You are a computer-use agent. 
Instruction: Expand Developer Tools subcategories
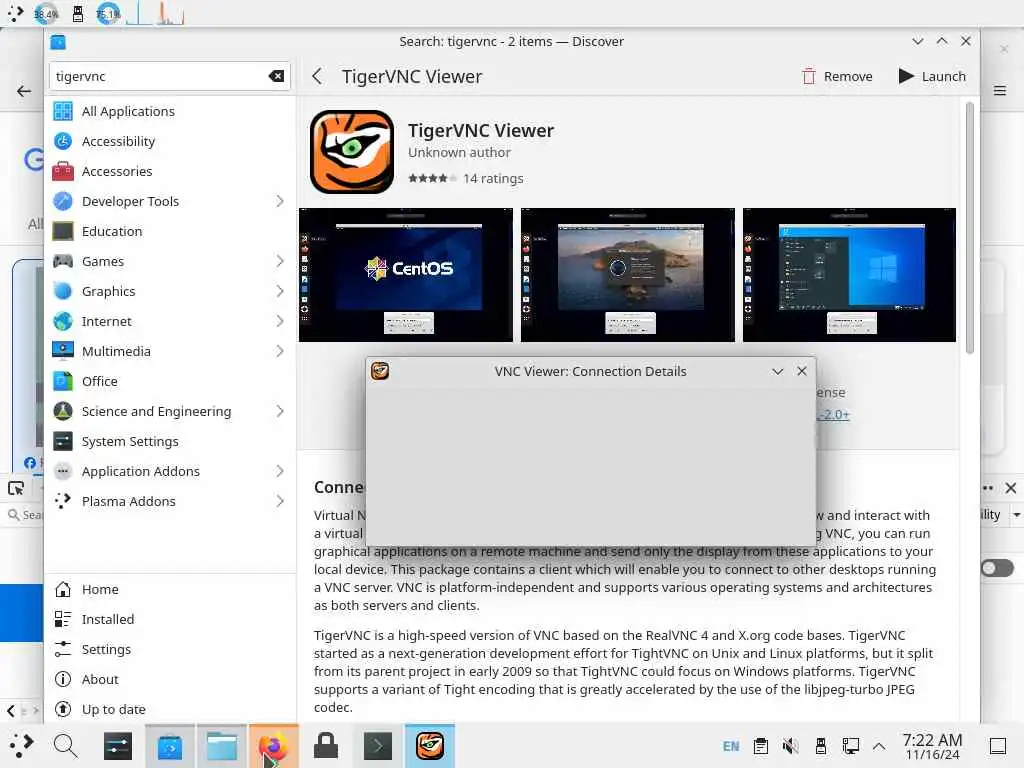pyautogui.click(x=280, y=201)
